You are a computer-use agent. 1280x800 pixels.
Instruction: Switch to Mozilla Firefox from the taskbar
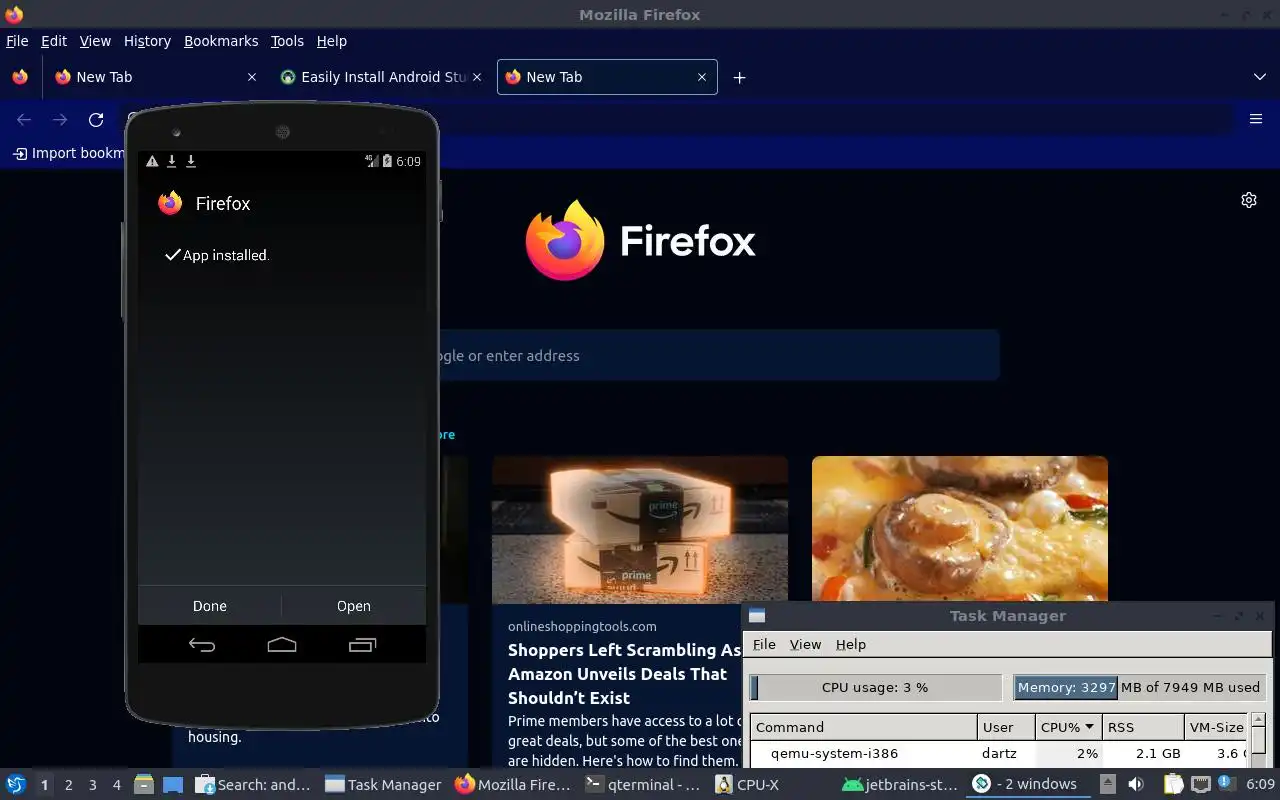(513, 784)
